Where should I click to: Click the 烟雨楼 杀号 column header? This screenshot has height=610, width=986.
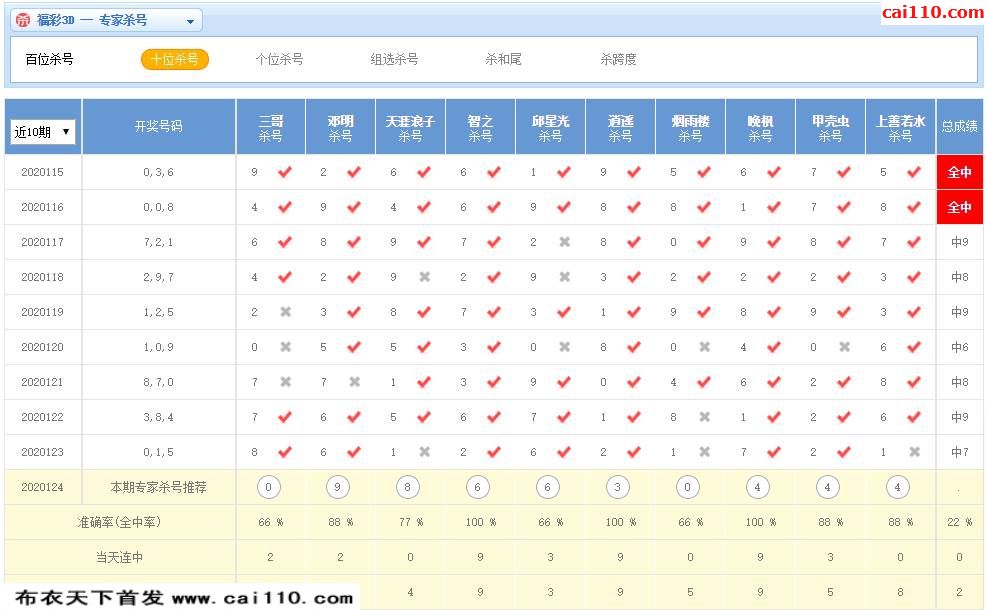[x=690, y=128]
